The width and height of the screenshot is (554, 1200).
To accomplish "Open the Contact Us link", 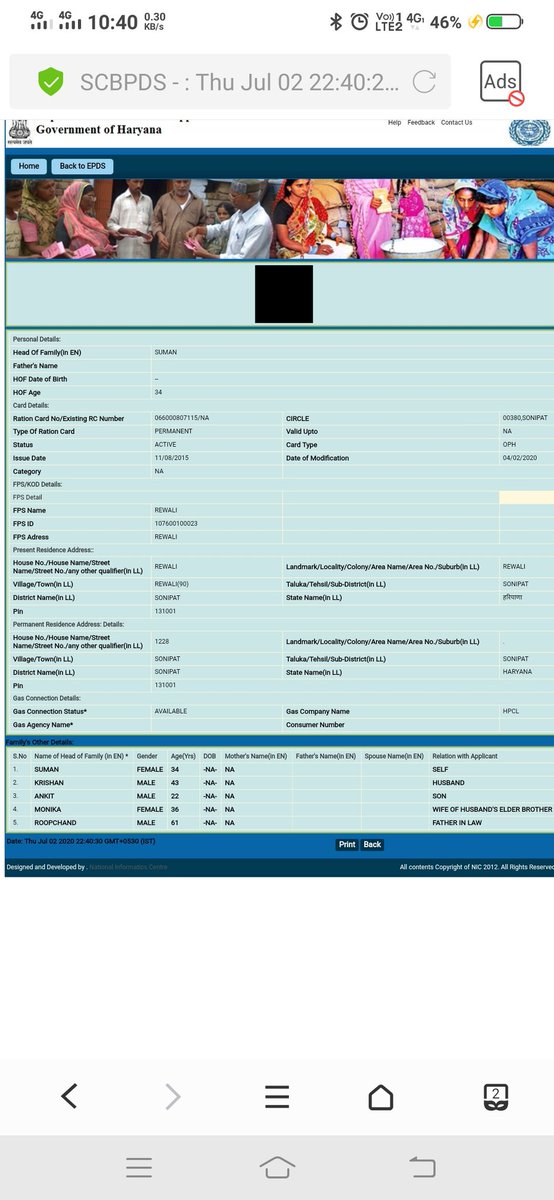I will click(x=457, y=123).
